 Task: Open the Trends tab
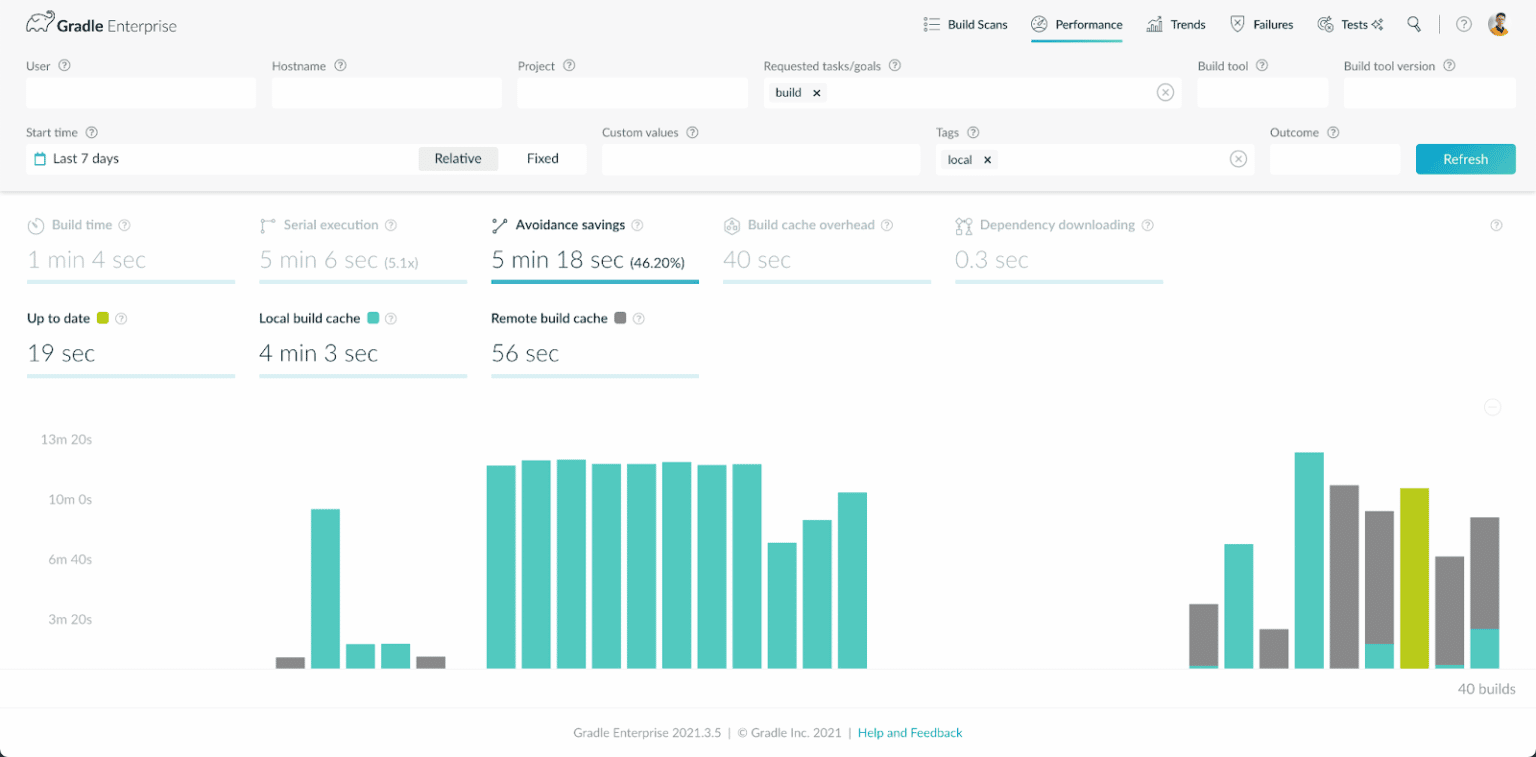[1177, 24]
